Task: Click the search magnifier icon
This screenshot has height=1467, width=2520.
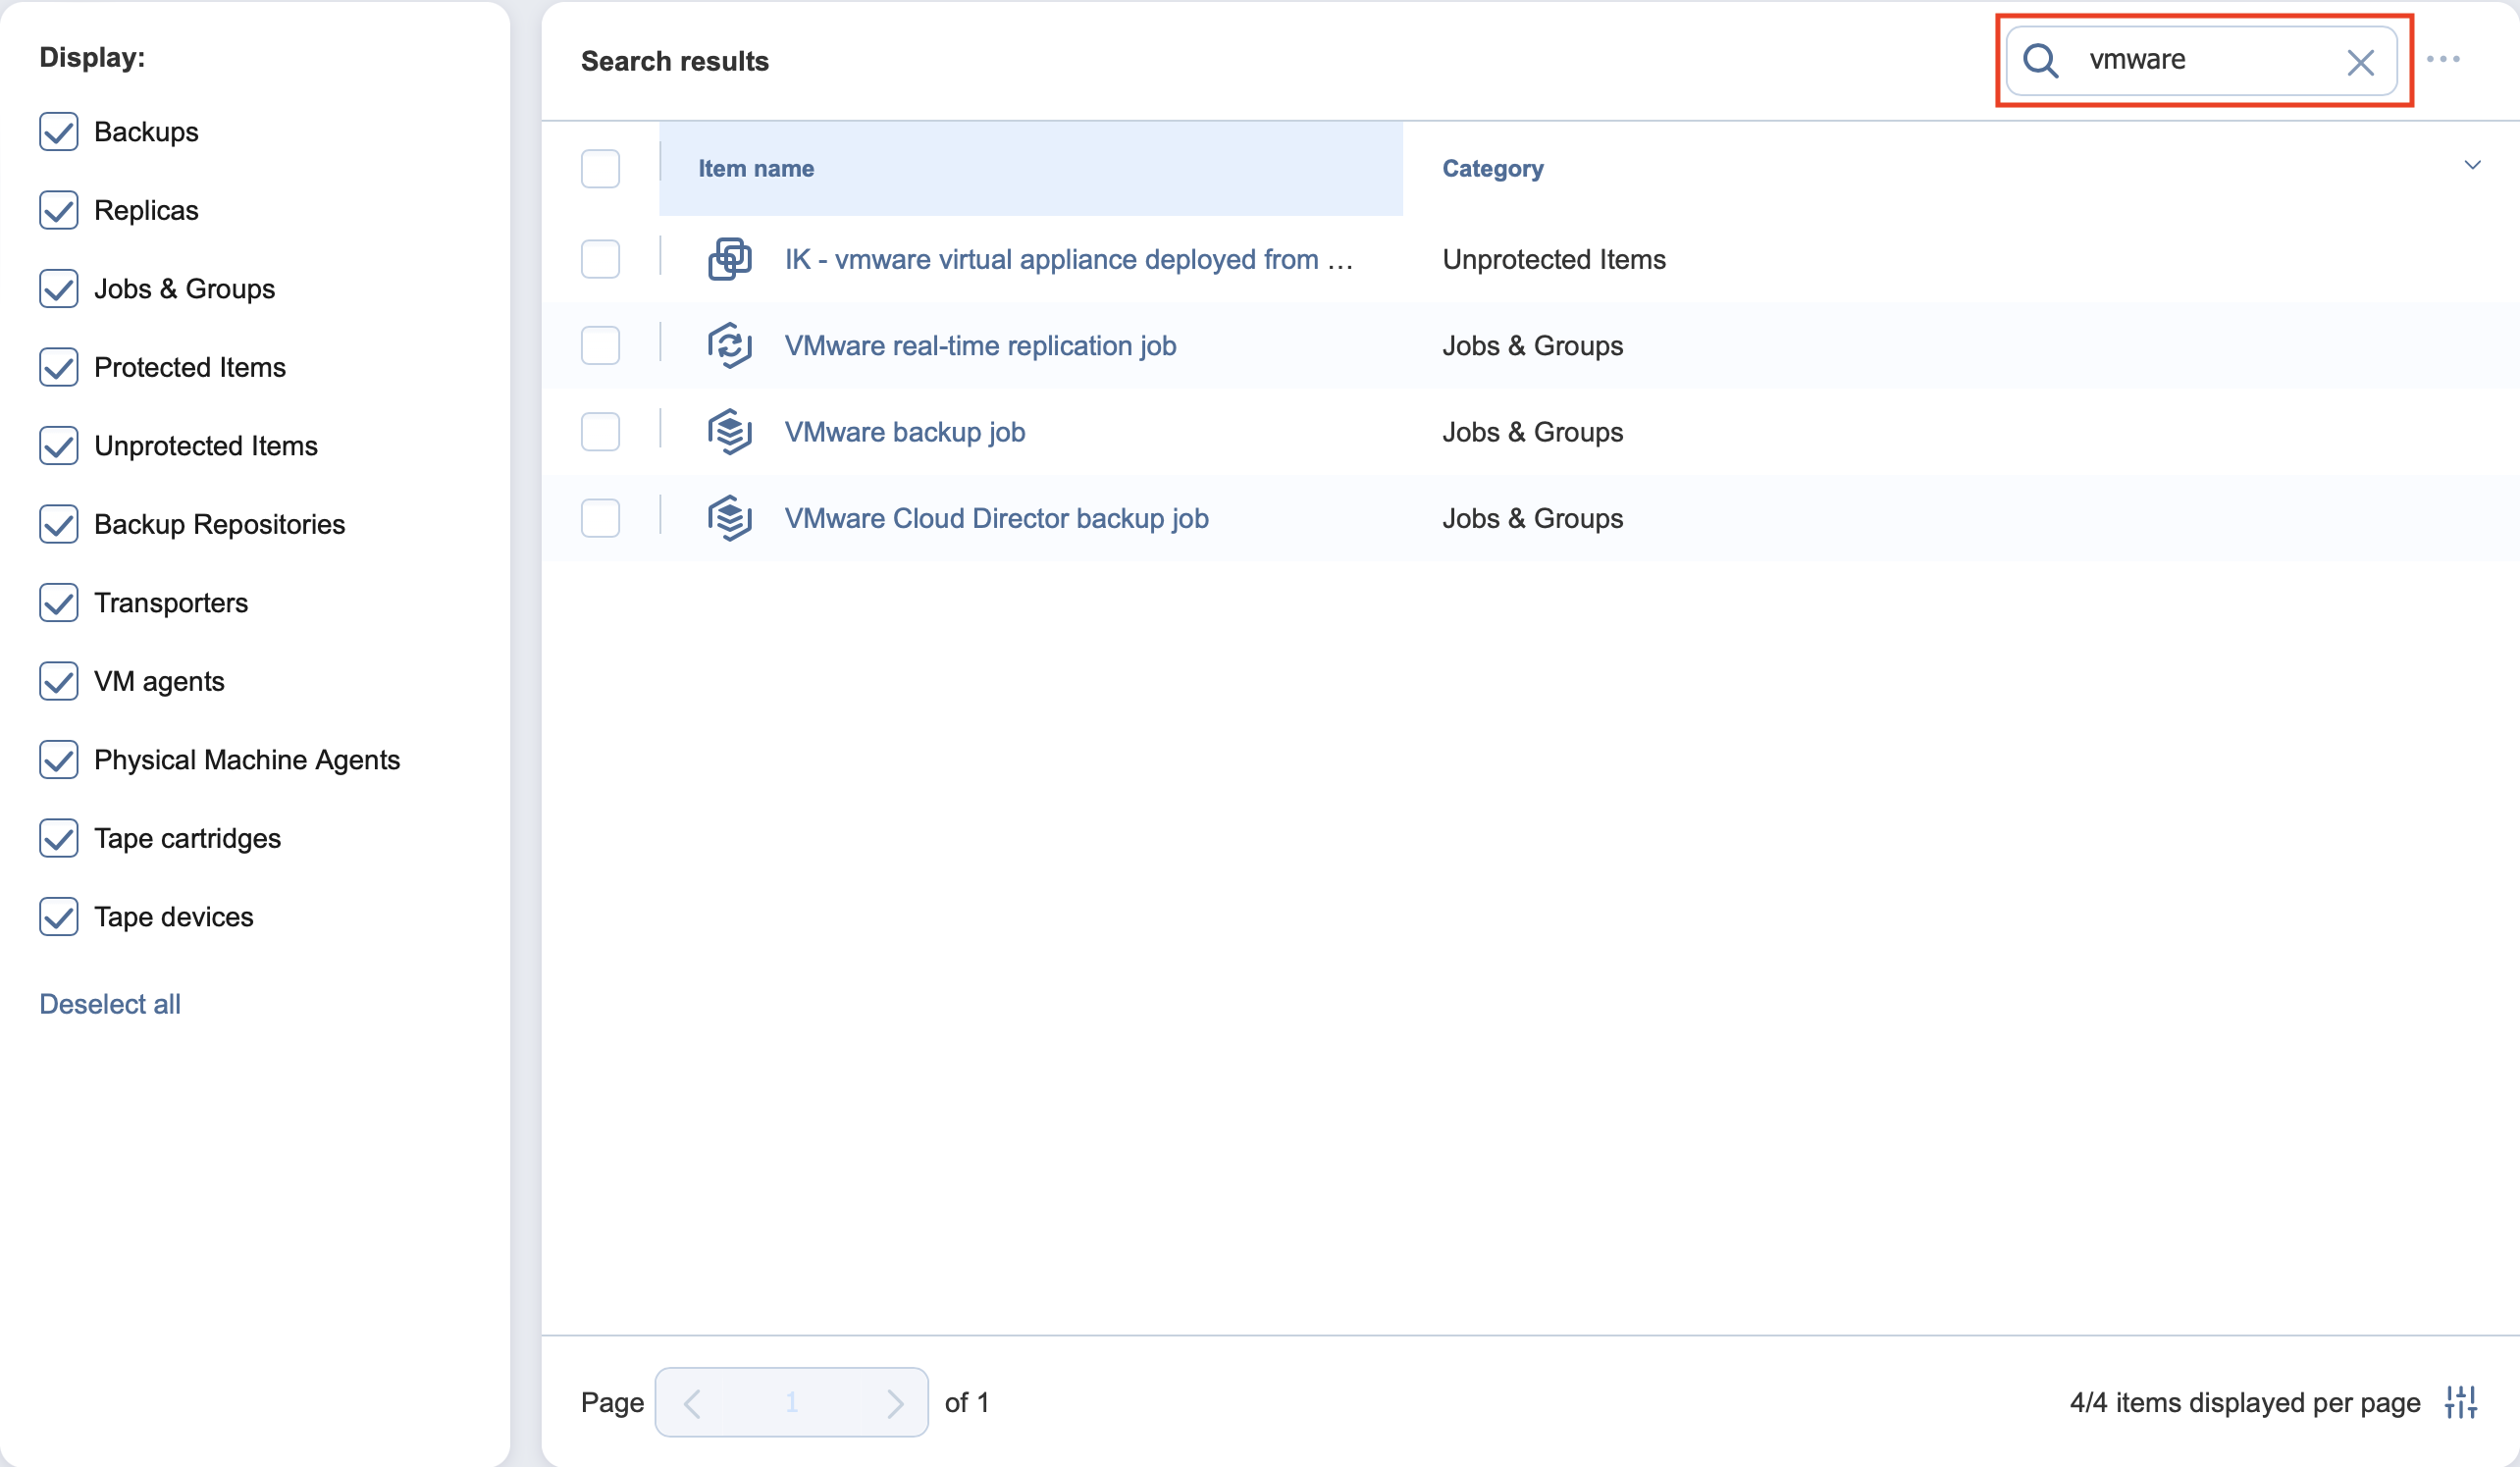Action: coord(2040,61)
